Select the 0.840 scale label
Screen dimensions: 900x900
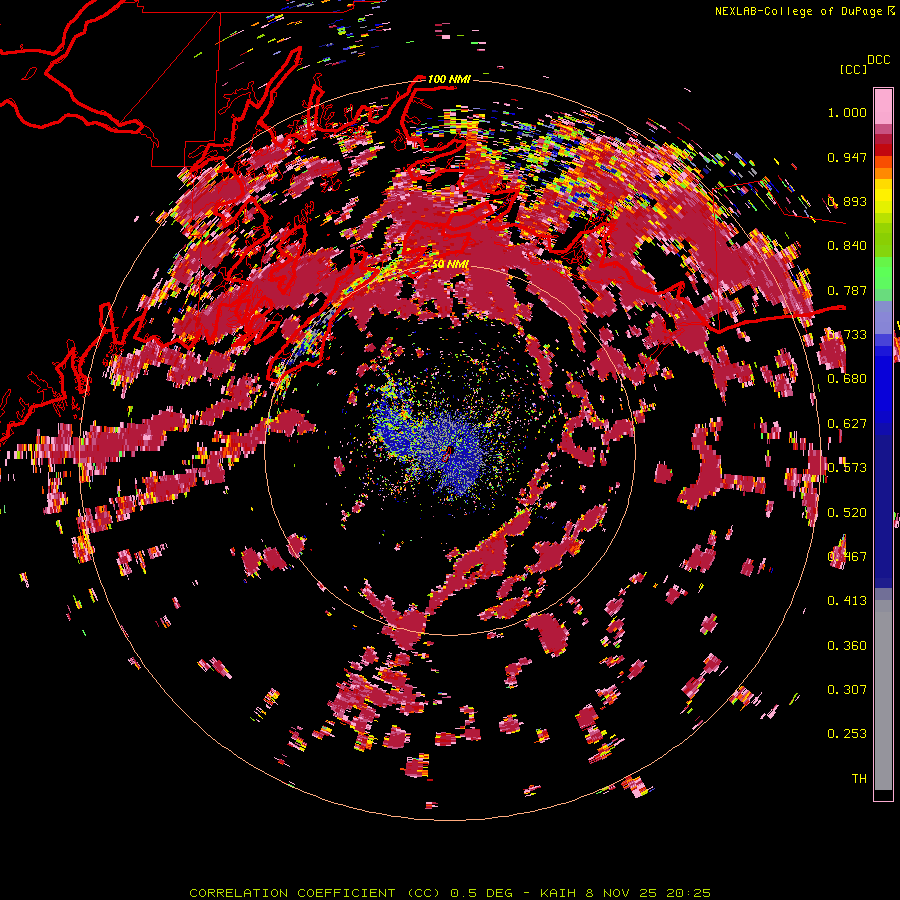(847, 246)
